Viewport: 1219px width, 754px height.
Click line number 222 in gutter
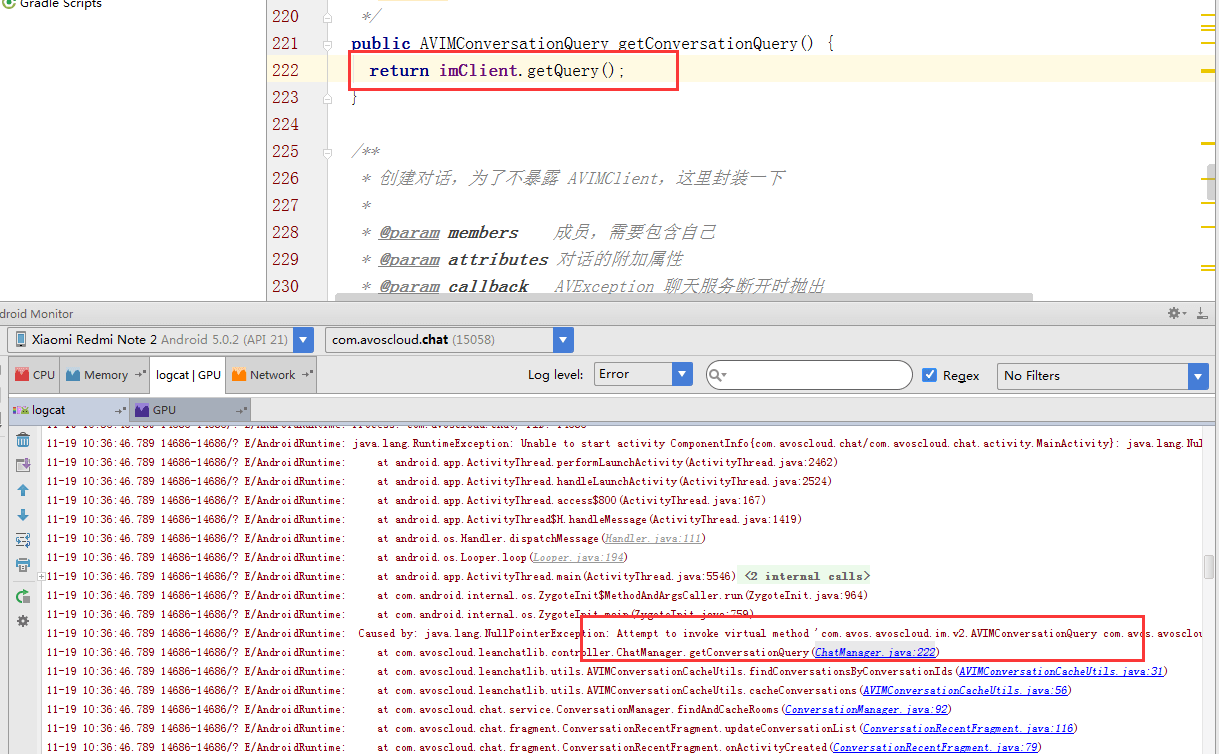click(285, 70)
